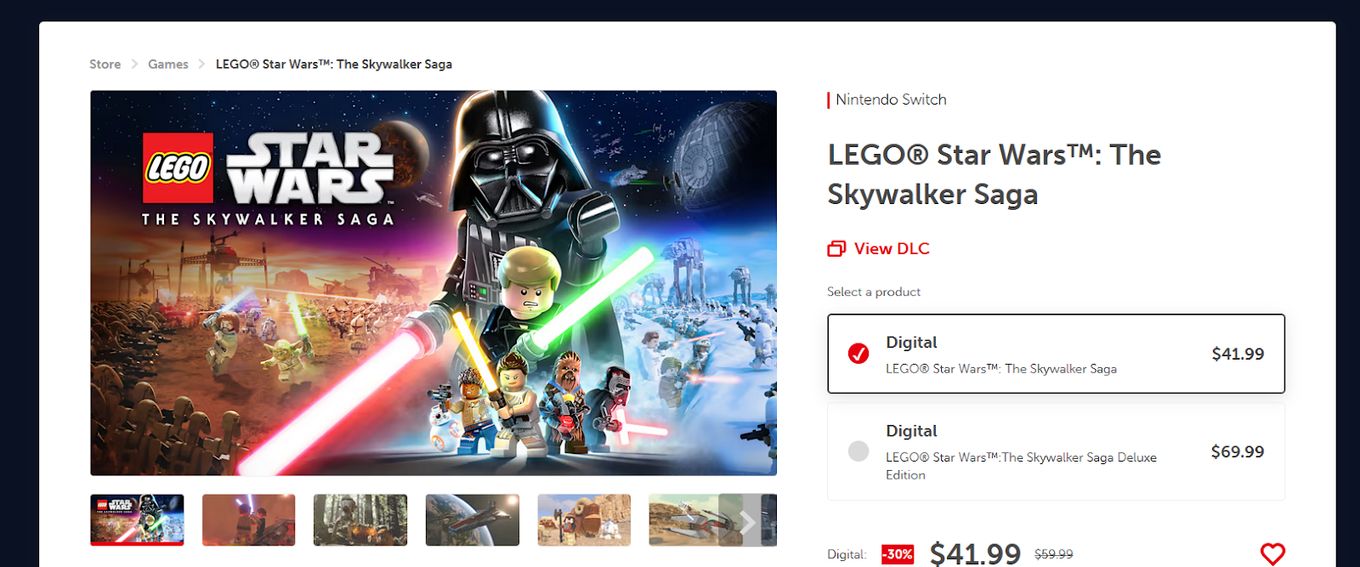This screenshot has height=567, width=1360.
Task: Select the second lightsaber duel thumbnail
Action: click(249, 520)
